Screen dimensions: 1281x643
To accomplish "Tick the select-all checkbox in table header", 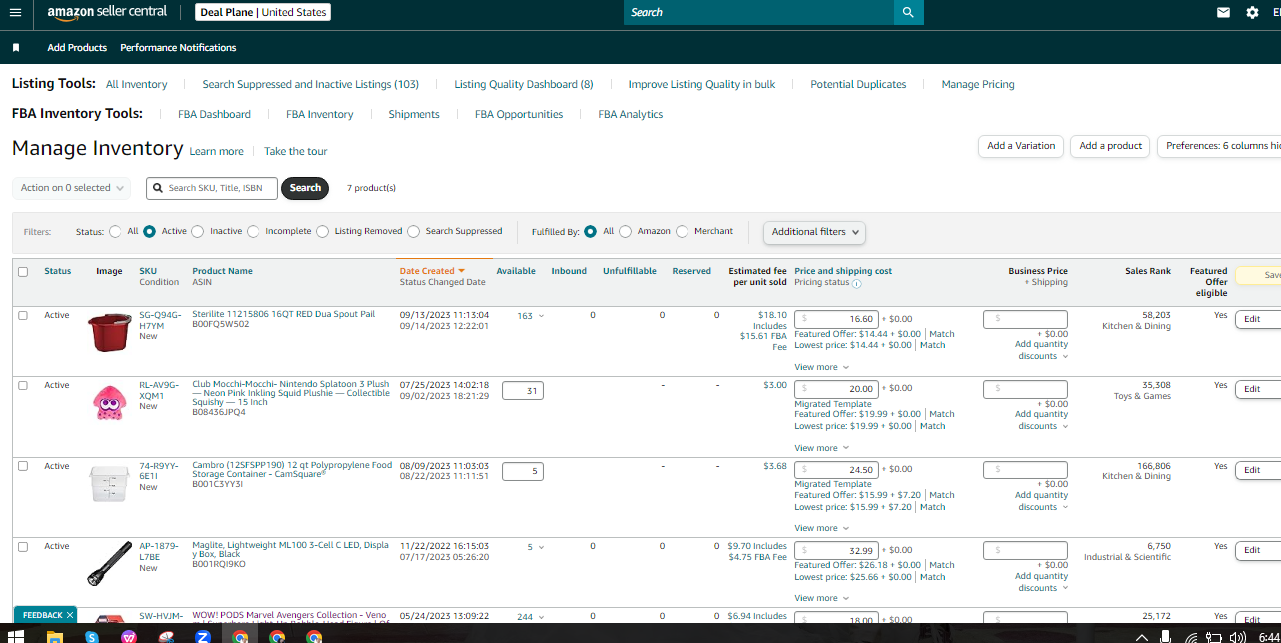I will [23, 271].
